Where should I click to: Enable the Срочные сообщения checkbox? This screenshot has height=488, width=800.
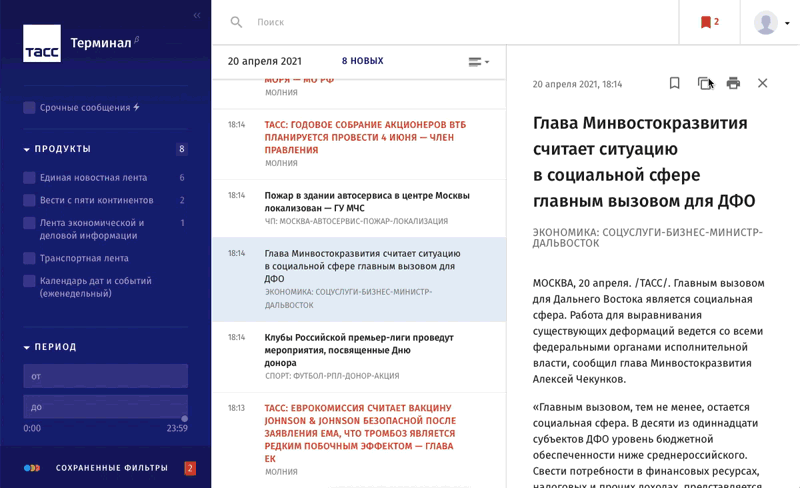(x=29, y=108)
